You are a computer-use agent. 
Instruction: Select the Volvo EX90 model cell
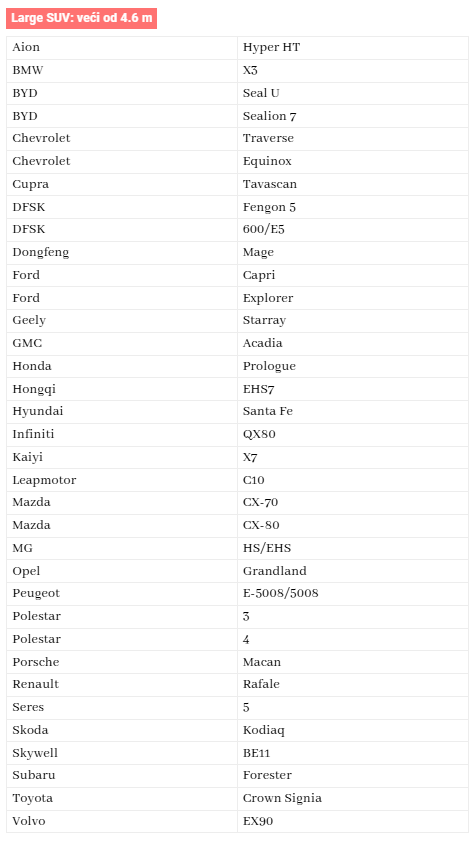tap(353, 821)
